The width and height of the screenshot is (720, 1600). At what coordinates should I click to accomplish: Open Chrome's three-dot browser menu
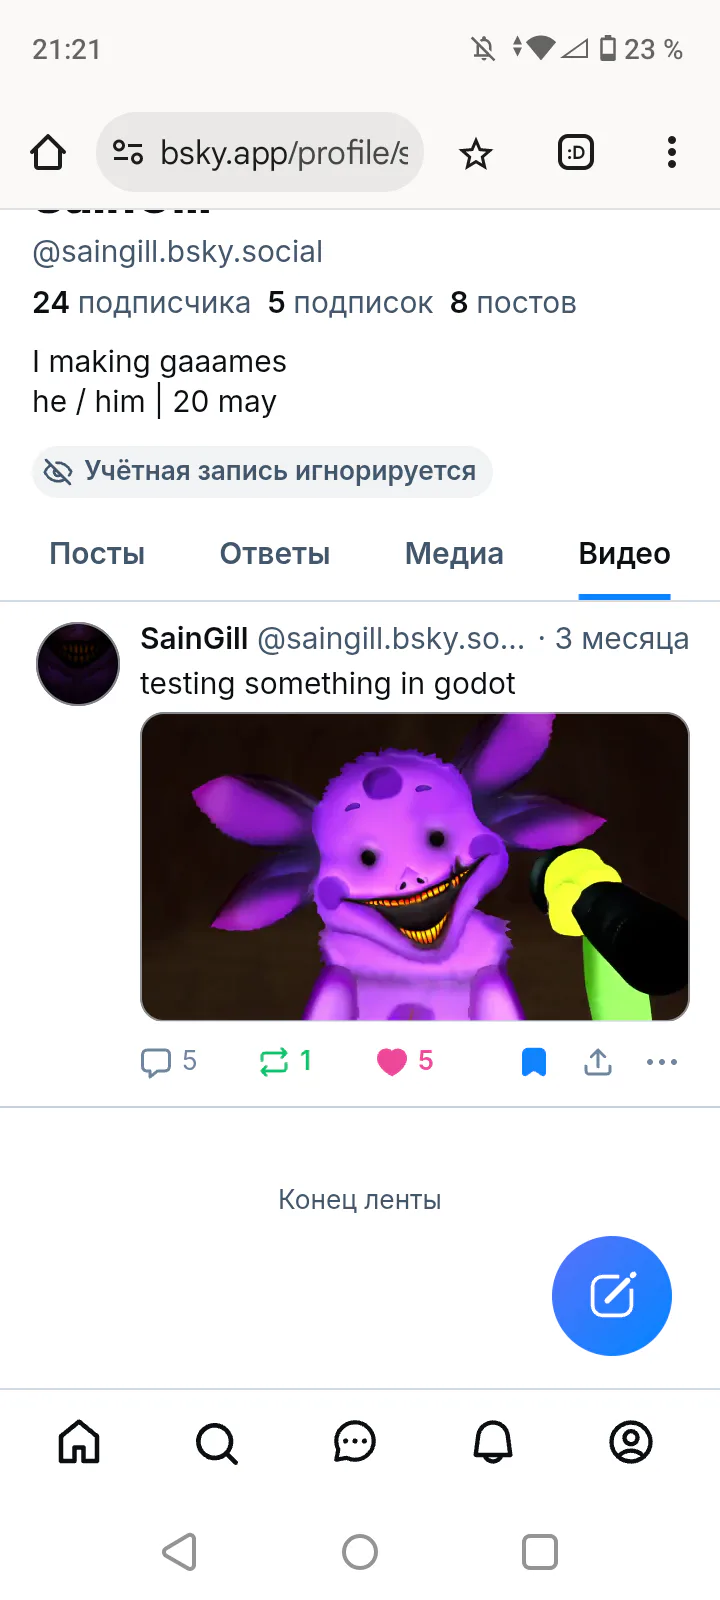671,153
